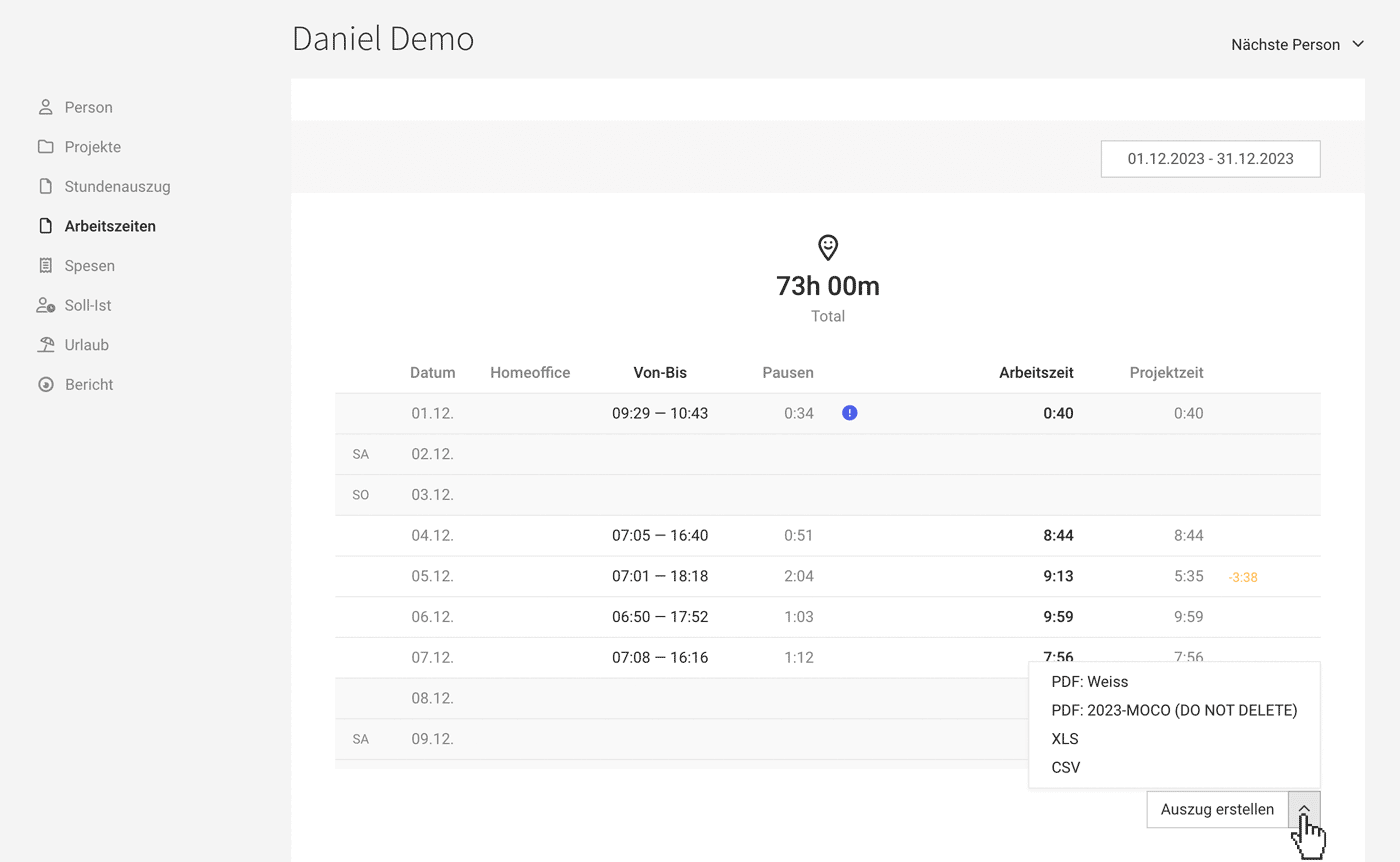Click the Stundenauszug document icon
The width and height of the screenshot is (1400, 862).
(x=45, y=186)
